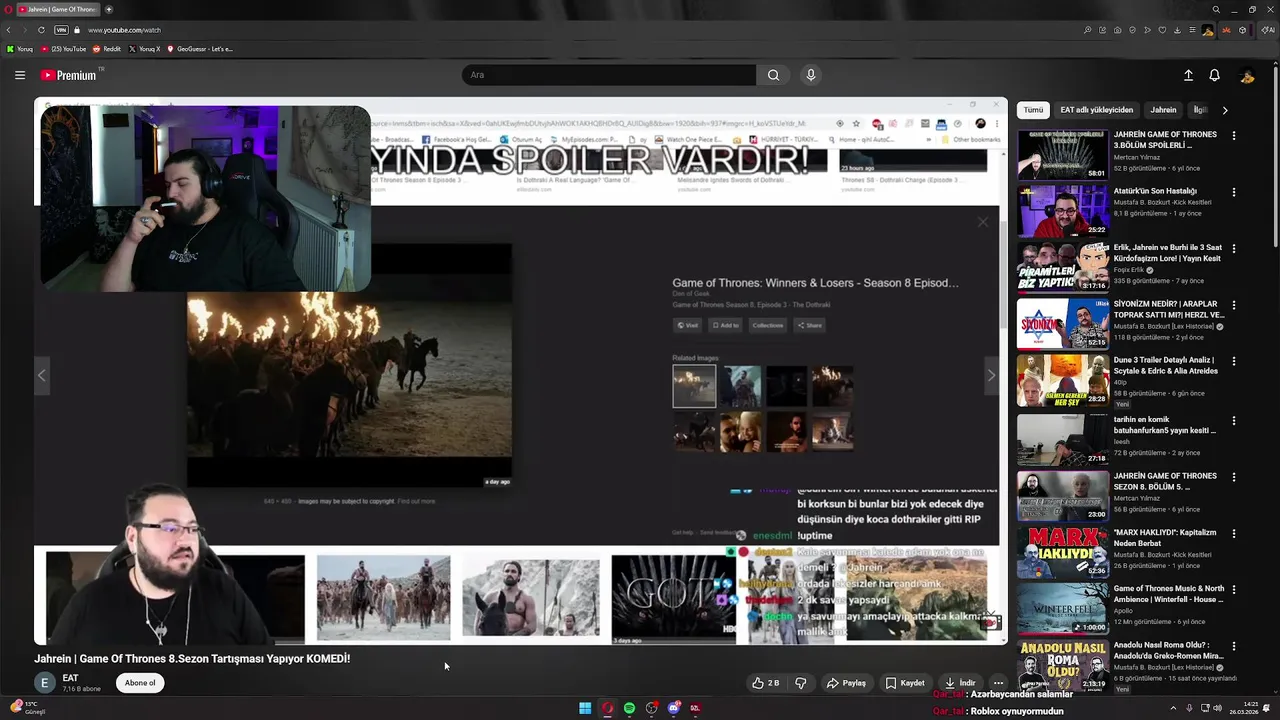Click the search magnifier button
This screenshot has width=1280, height=720.
[773, 75]
